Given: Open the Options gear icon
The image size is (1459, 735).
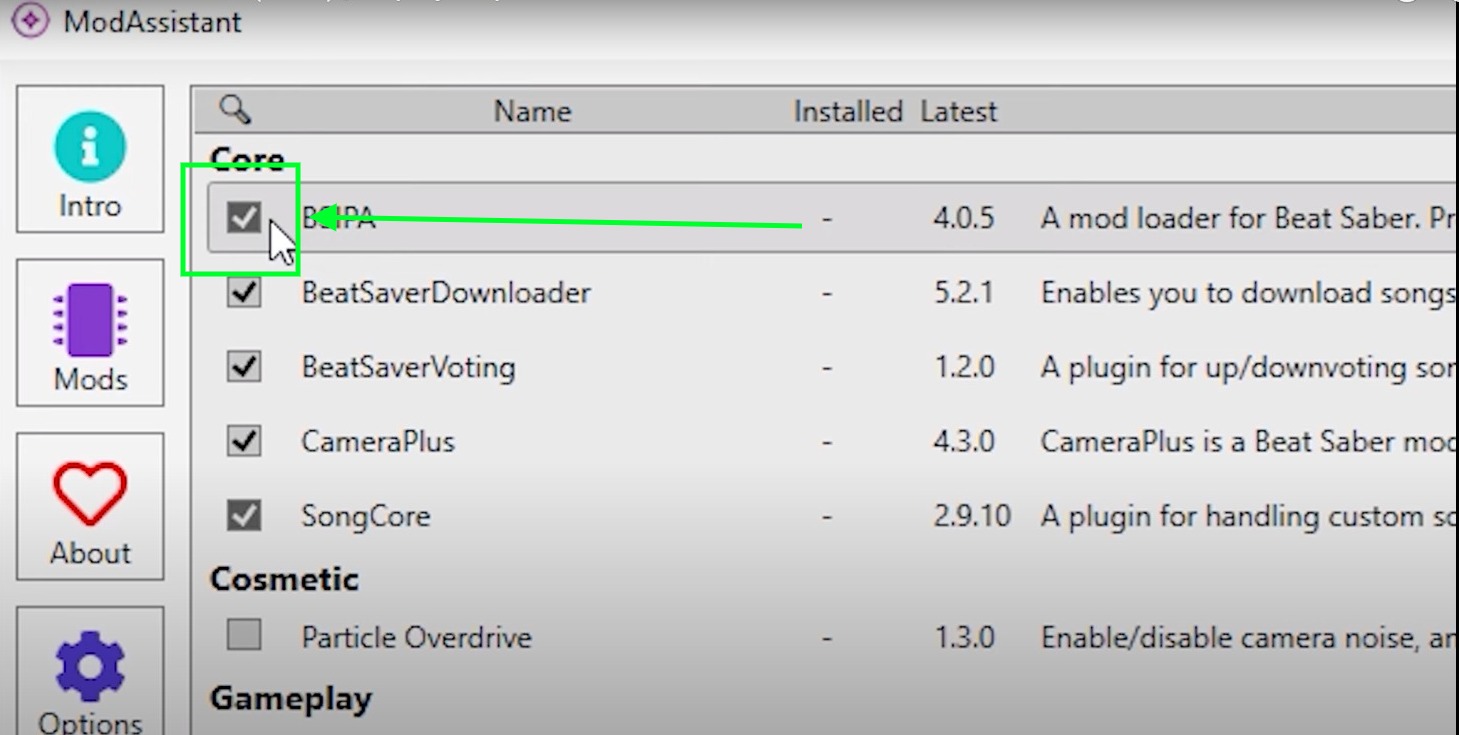Looking at the screenshot, I should coord(90,666).
